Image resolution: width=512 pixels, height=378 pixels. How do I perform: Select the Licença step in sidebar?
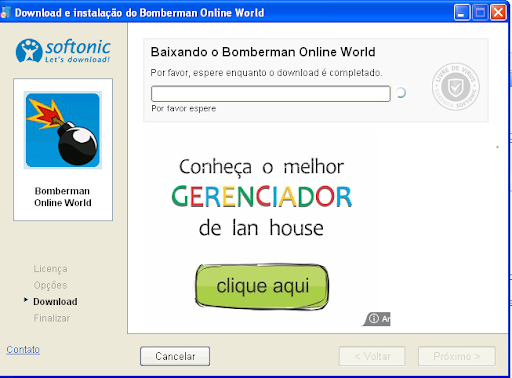[x=50, y=269]
